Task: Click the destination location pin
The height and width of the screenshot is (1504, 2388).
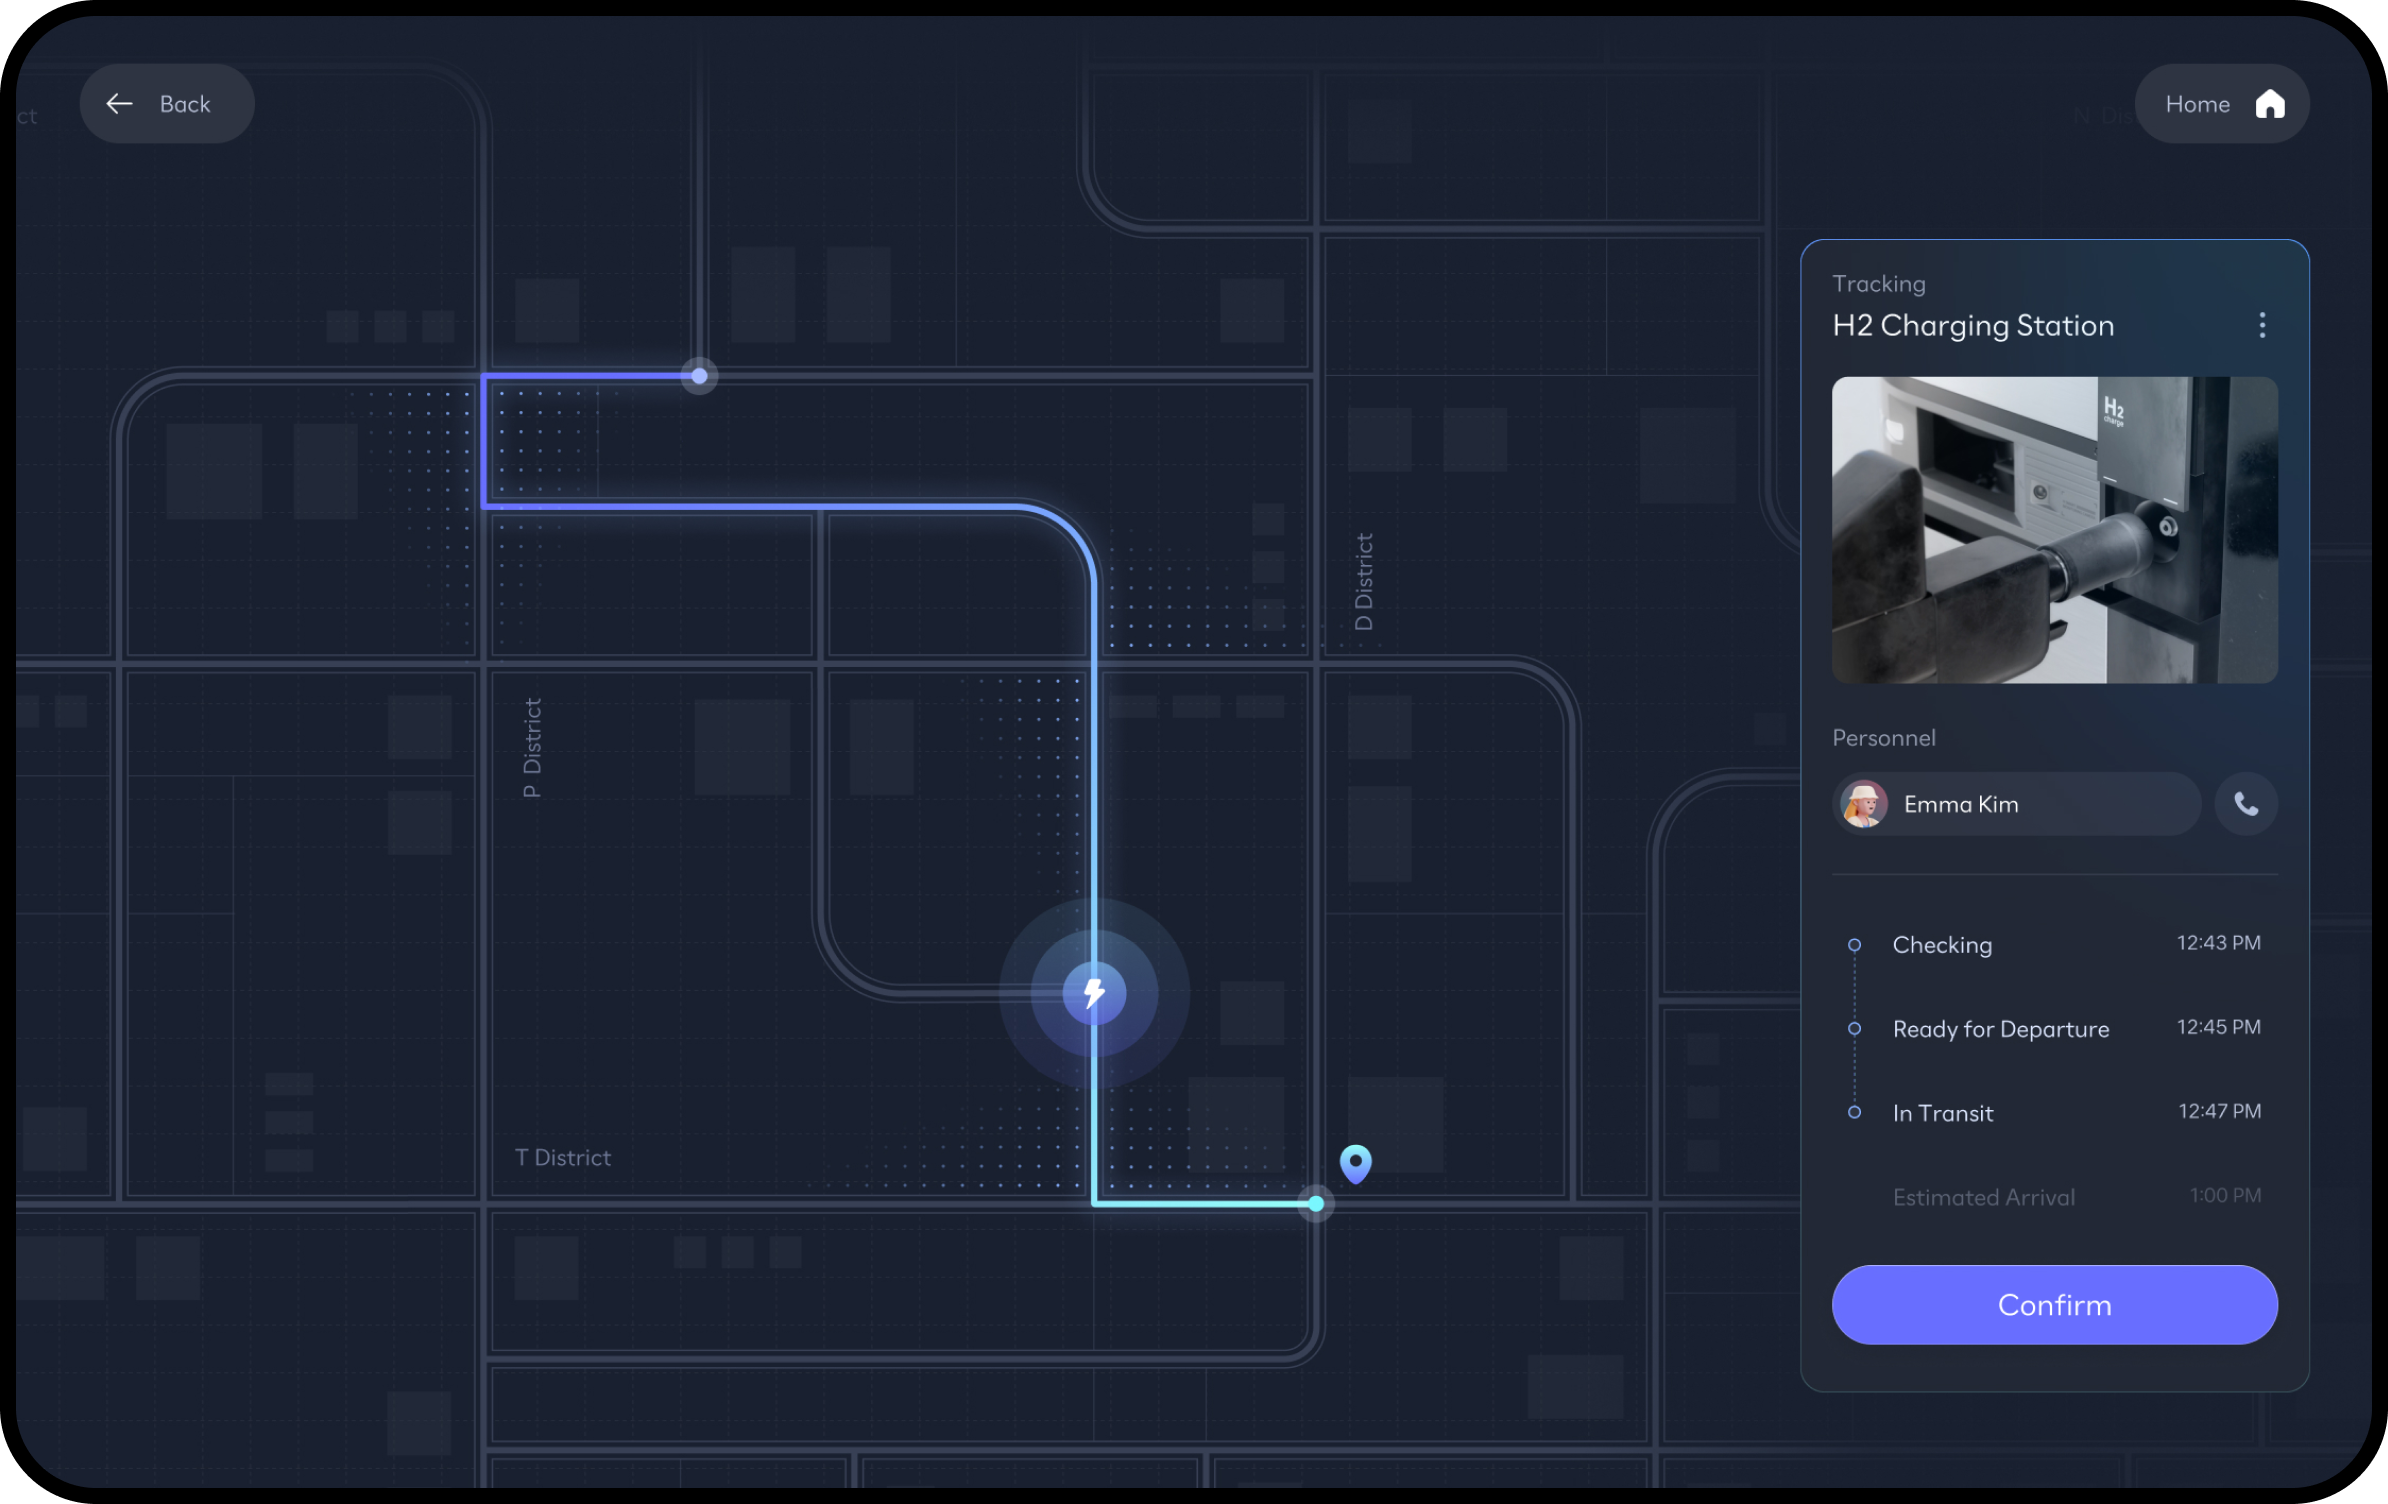Action: (1355, 1163)
